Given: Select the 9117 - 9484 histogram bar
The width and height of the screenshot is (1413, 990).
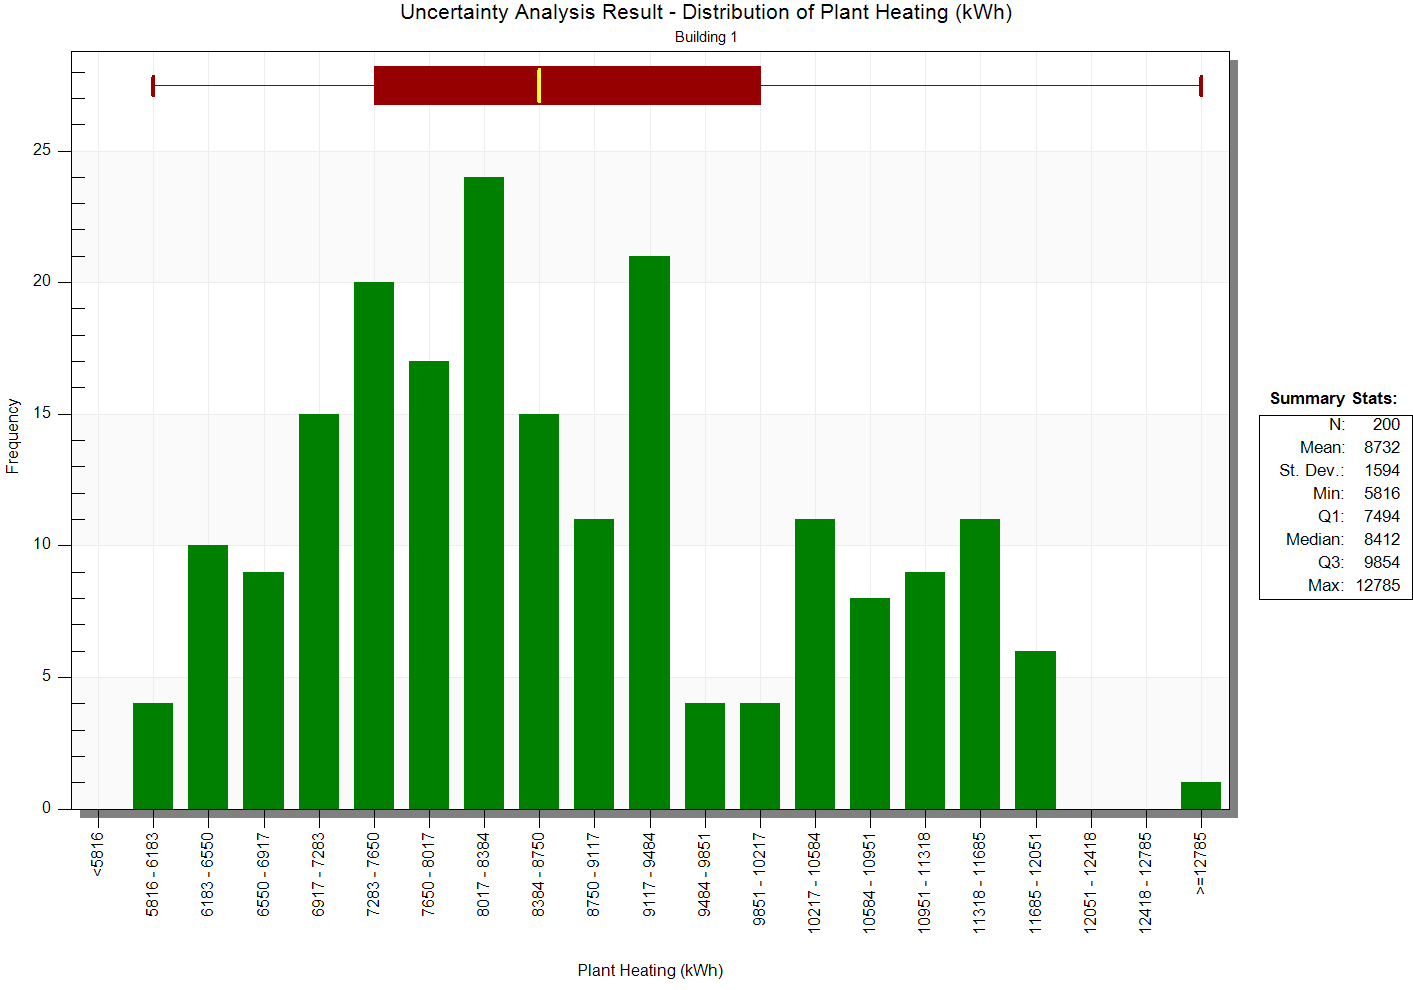Looking at the screenshot, I should tap(649, 532).
